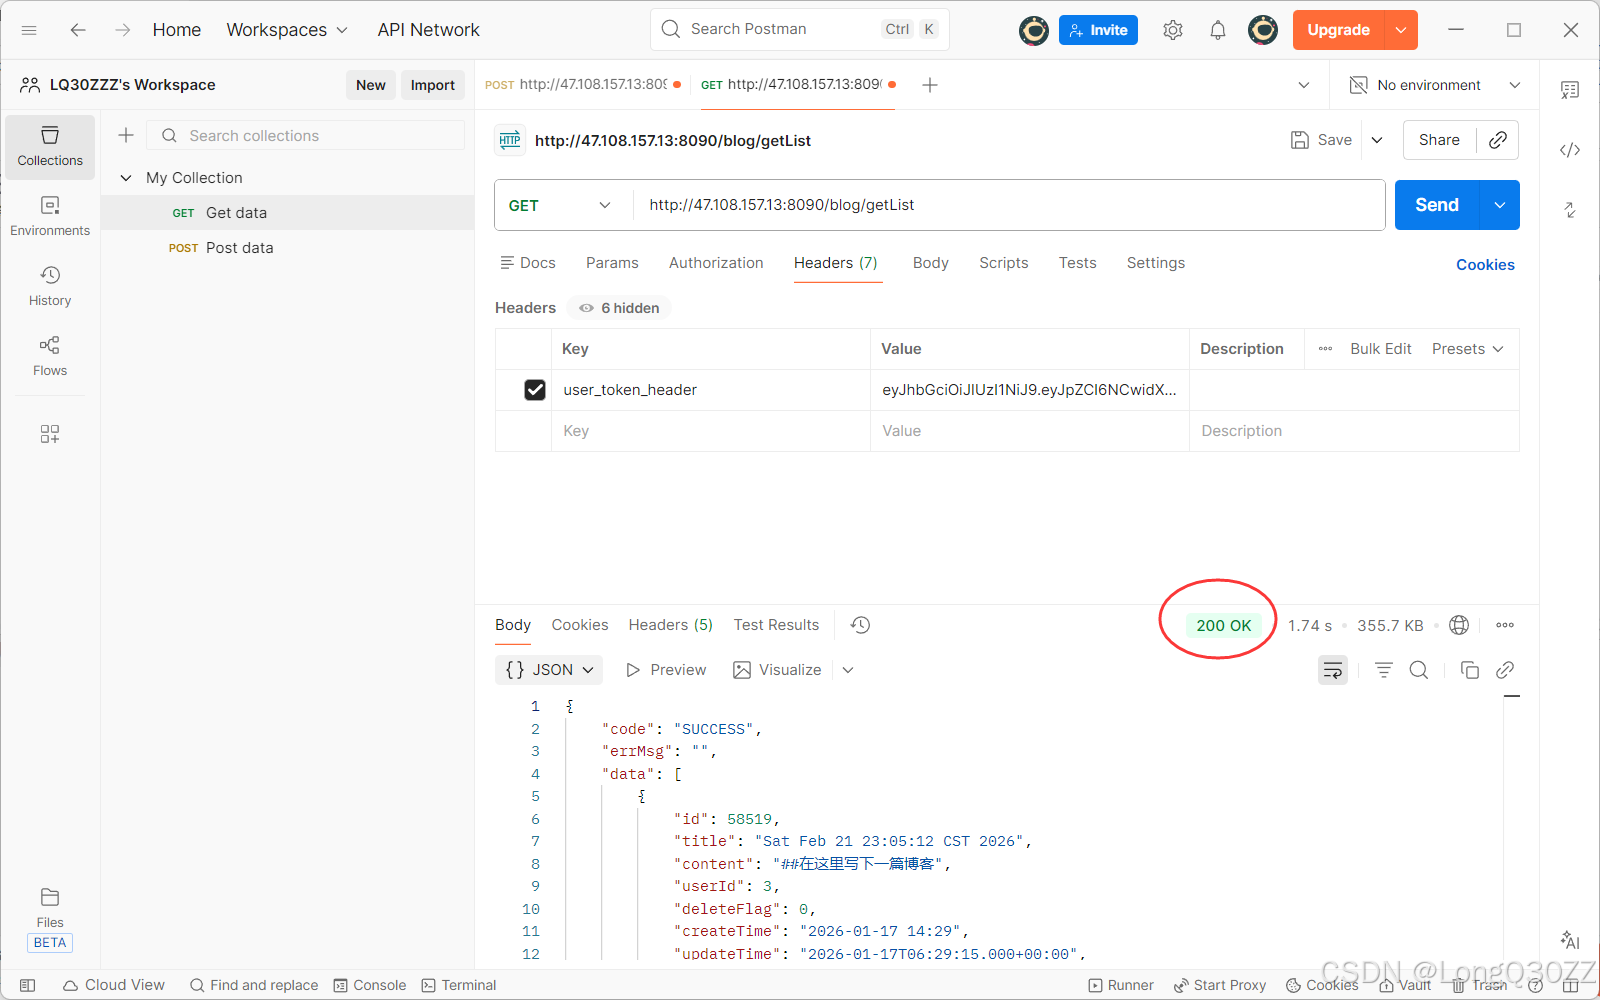Open the response history clock icon
This screenshot has width=1600, height=1000.
tap(860, 625)
